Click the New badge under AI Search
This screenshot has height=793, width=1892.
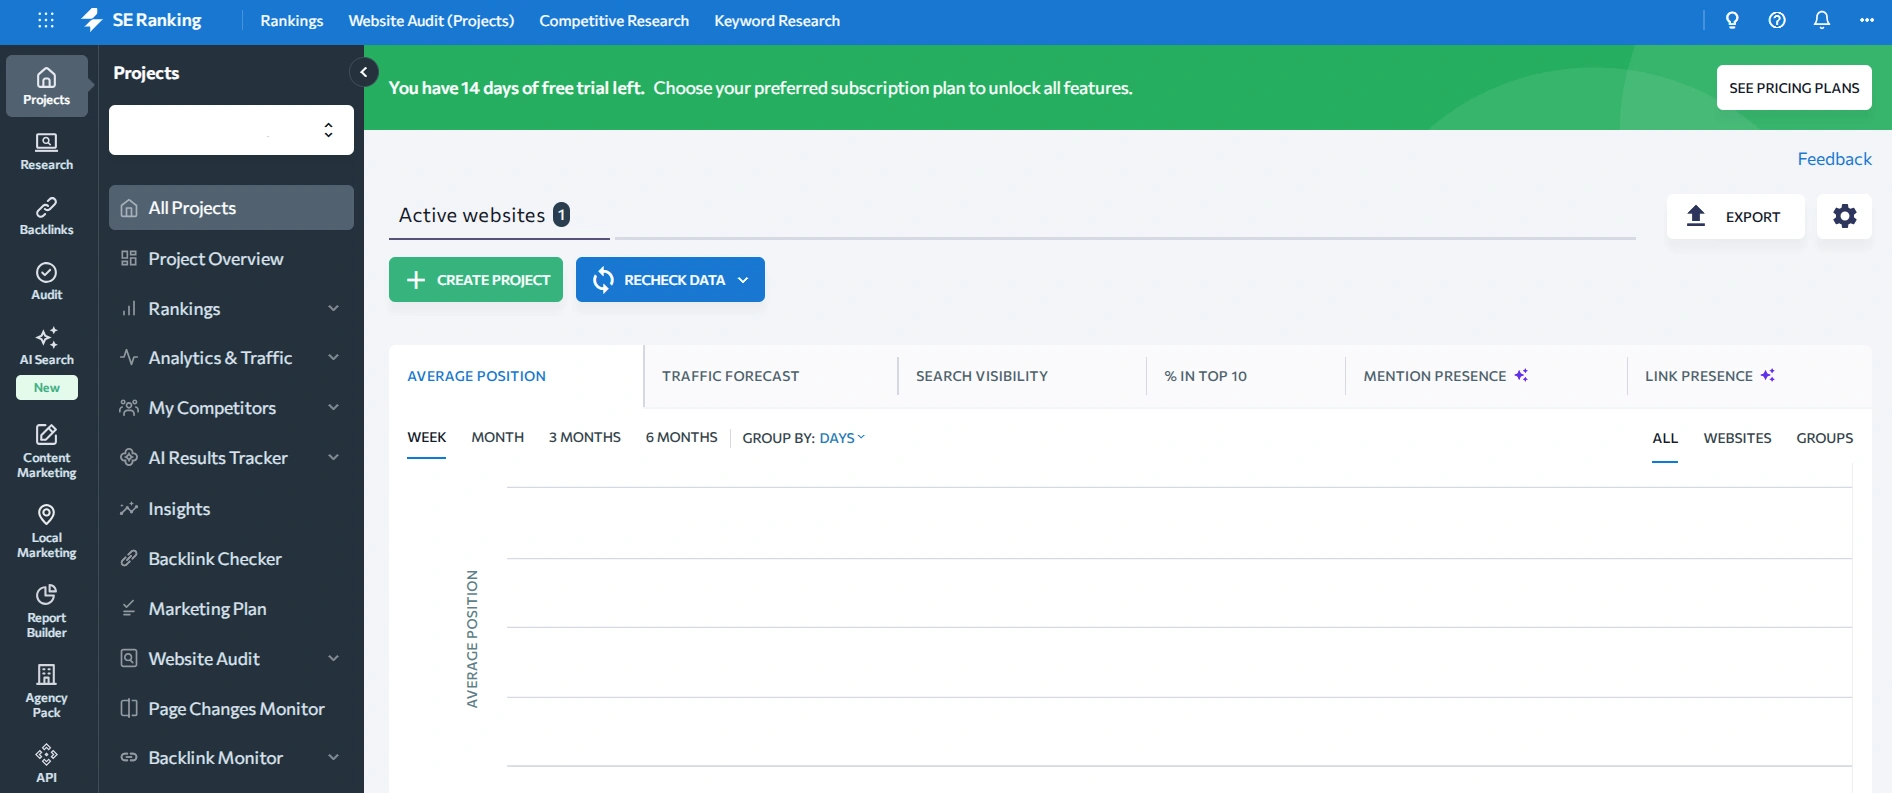47,388
